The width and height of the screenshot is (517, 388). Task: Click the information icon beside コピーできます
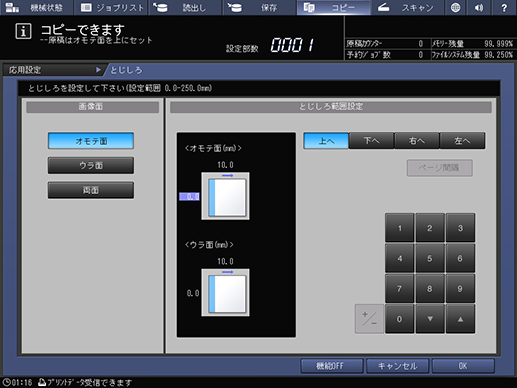click(23, 32)
